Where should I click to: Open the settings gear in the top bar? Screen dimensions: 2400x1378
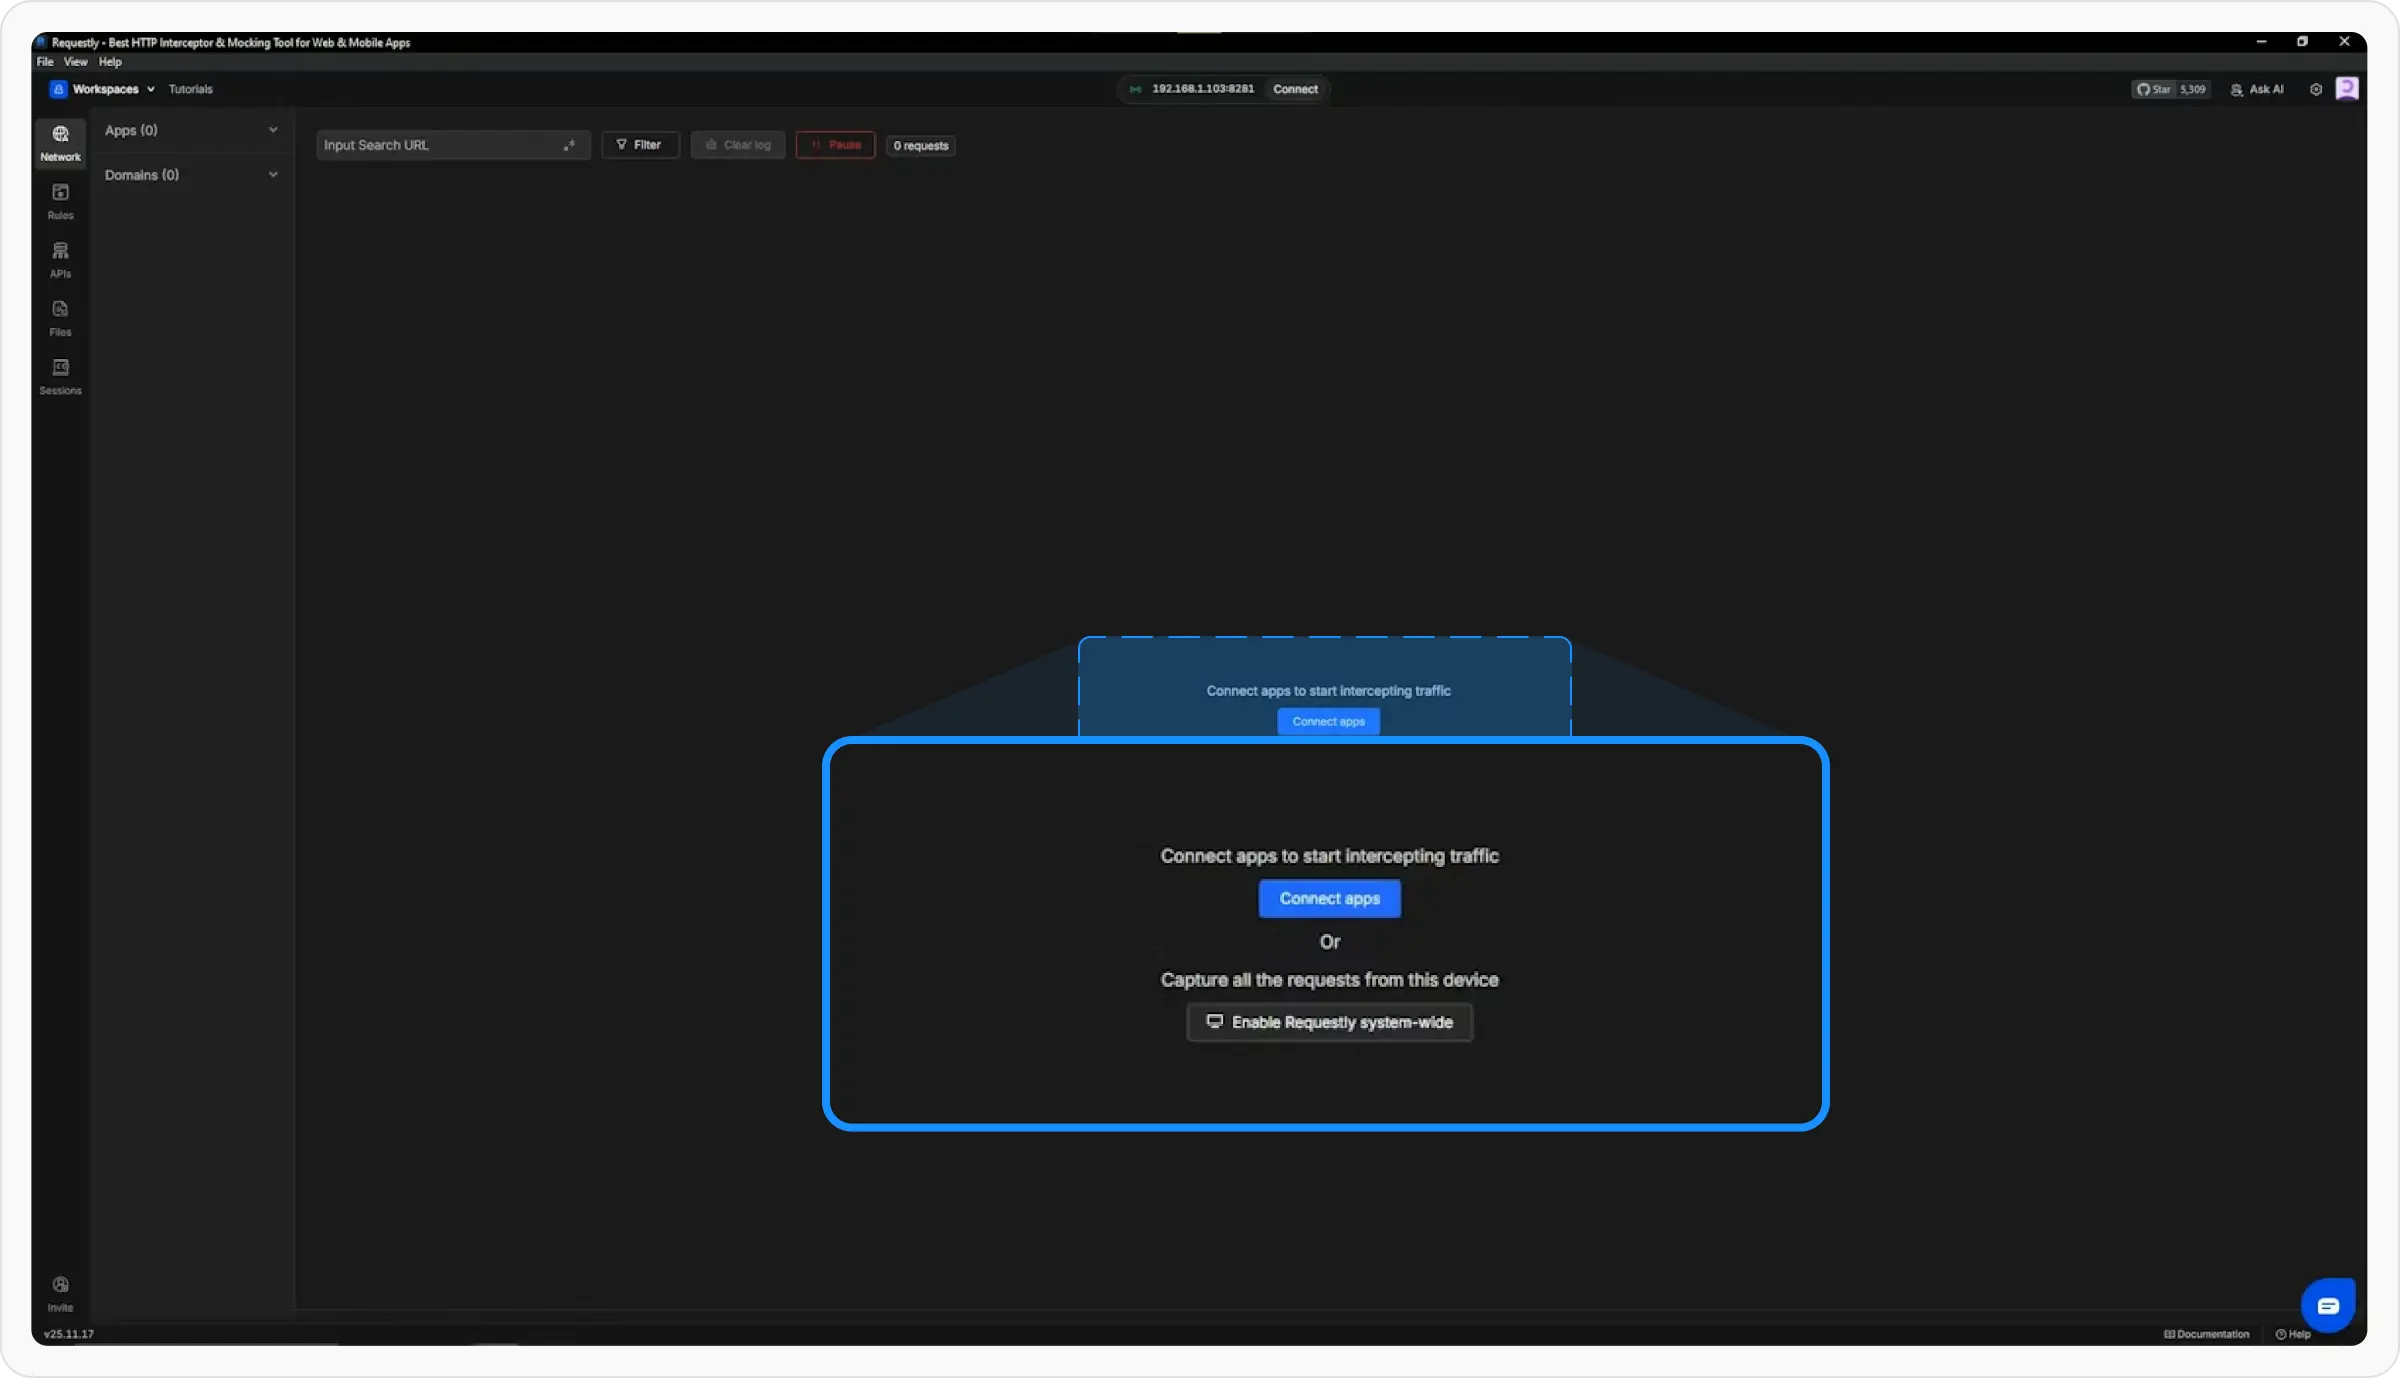click(x=2315, y=89)
